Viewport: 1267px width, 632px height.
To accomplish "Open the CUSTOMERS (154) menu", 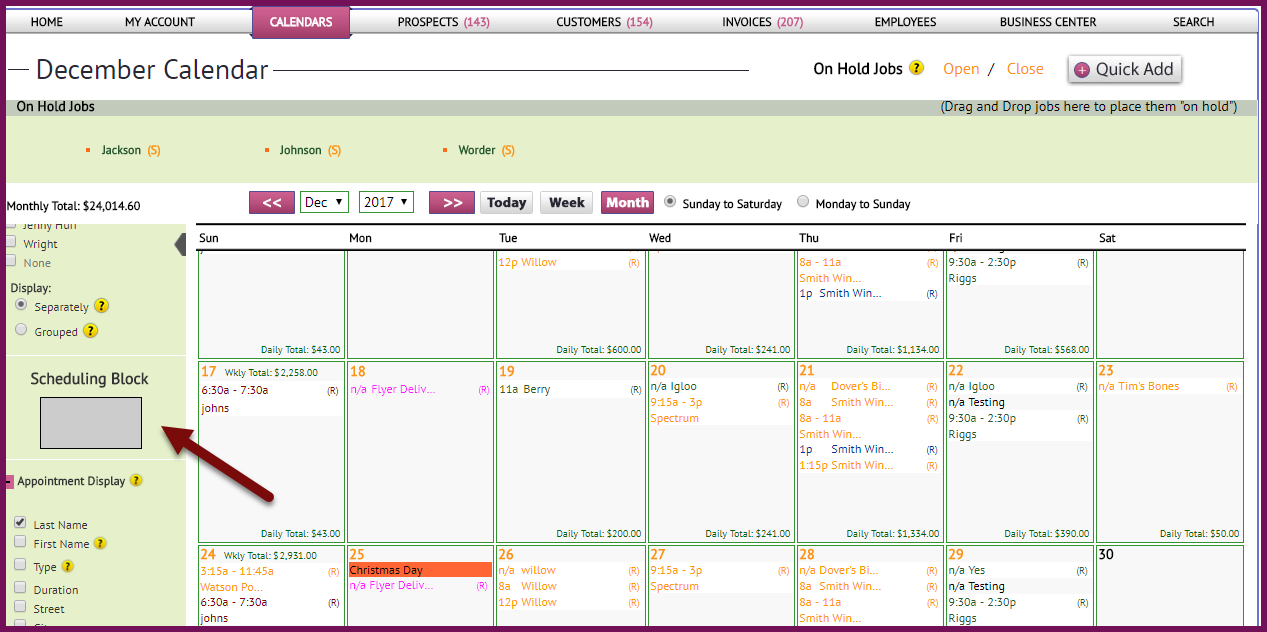I will point(605,21).
